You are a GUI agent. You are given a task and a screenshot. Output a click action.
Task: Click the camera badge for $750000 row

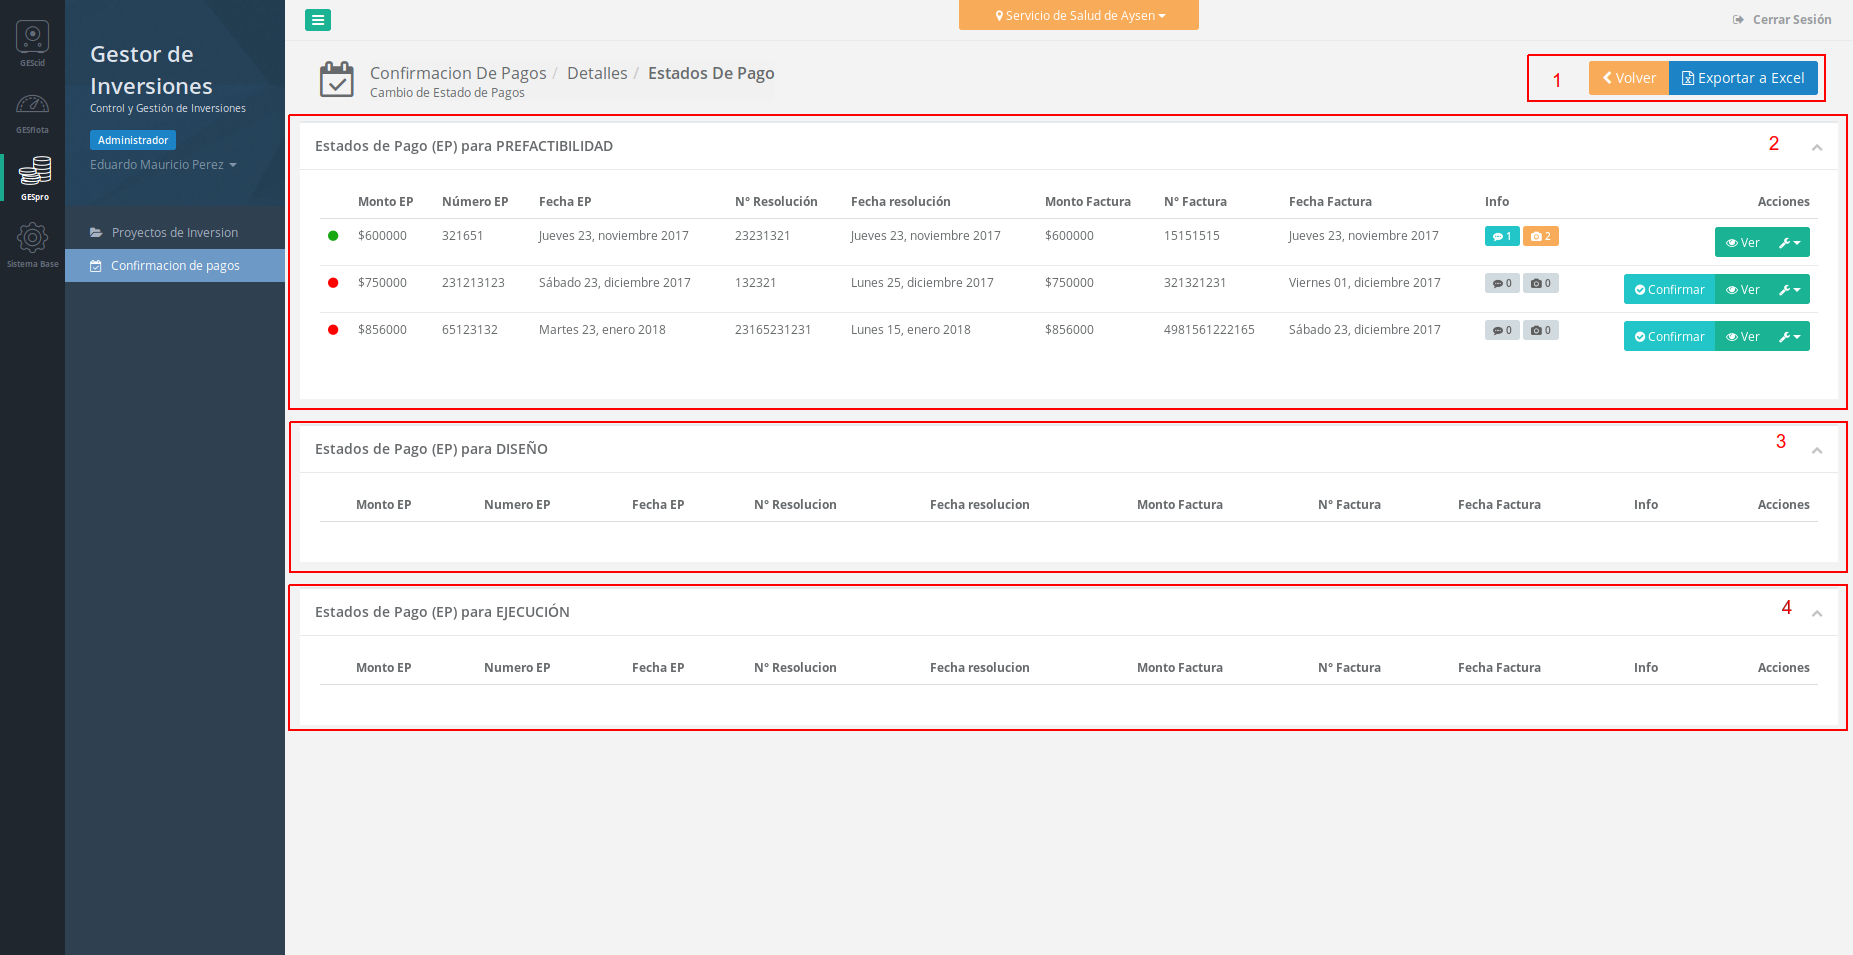point(1540,284)
